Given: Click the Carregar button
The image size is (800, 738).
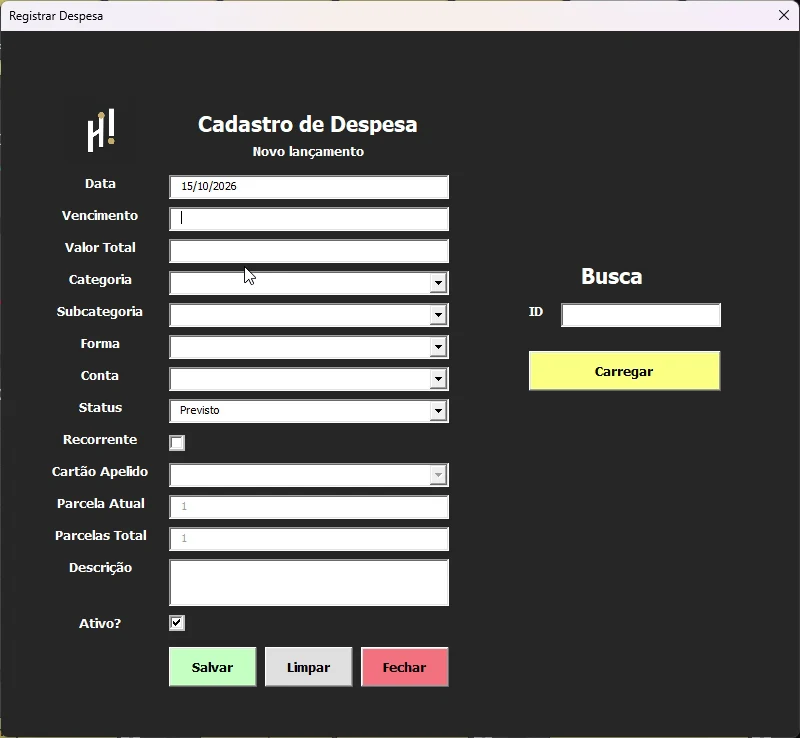Looking at the screenshot, I should (x=624, y=371).
